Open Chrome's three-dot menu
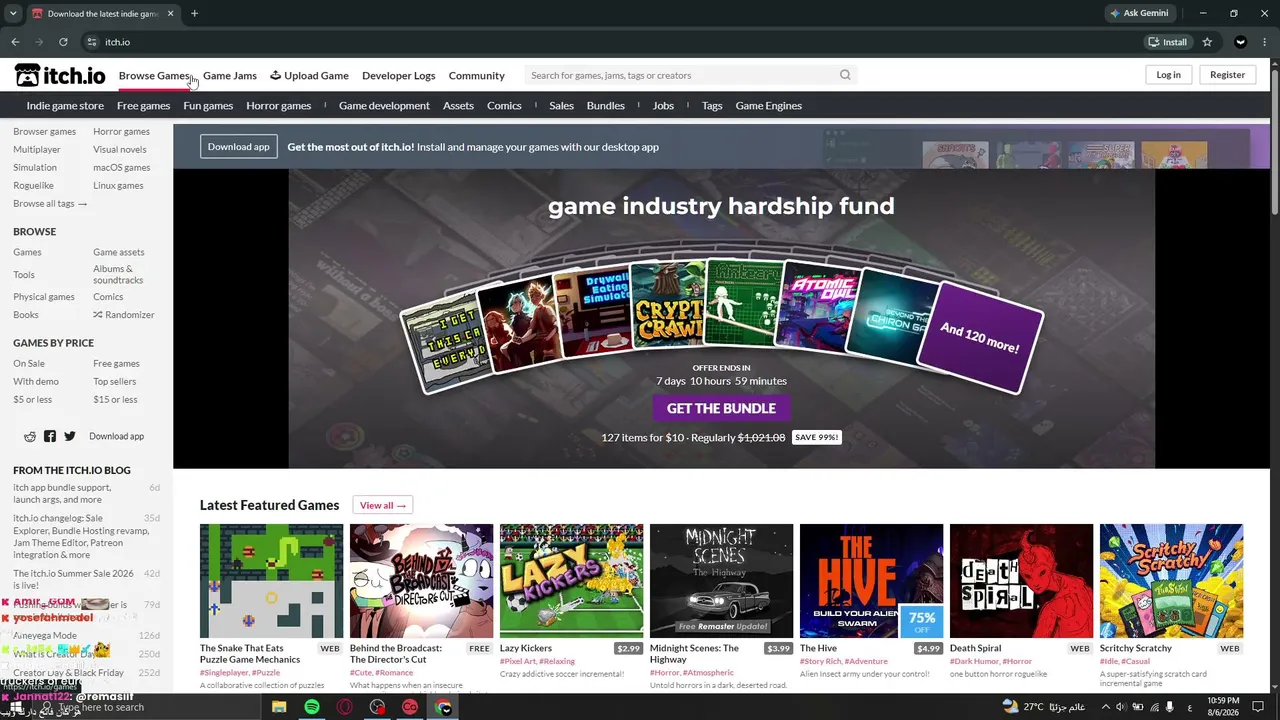Viewport: 1280px width, 720px height. (1265, 42)
